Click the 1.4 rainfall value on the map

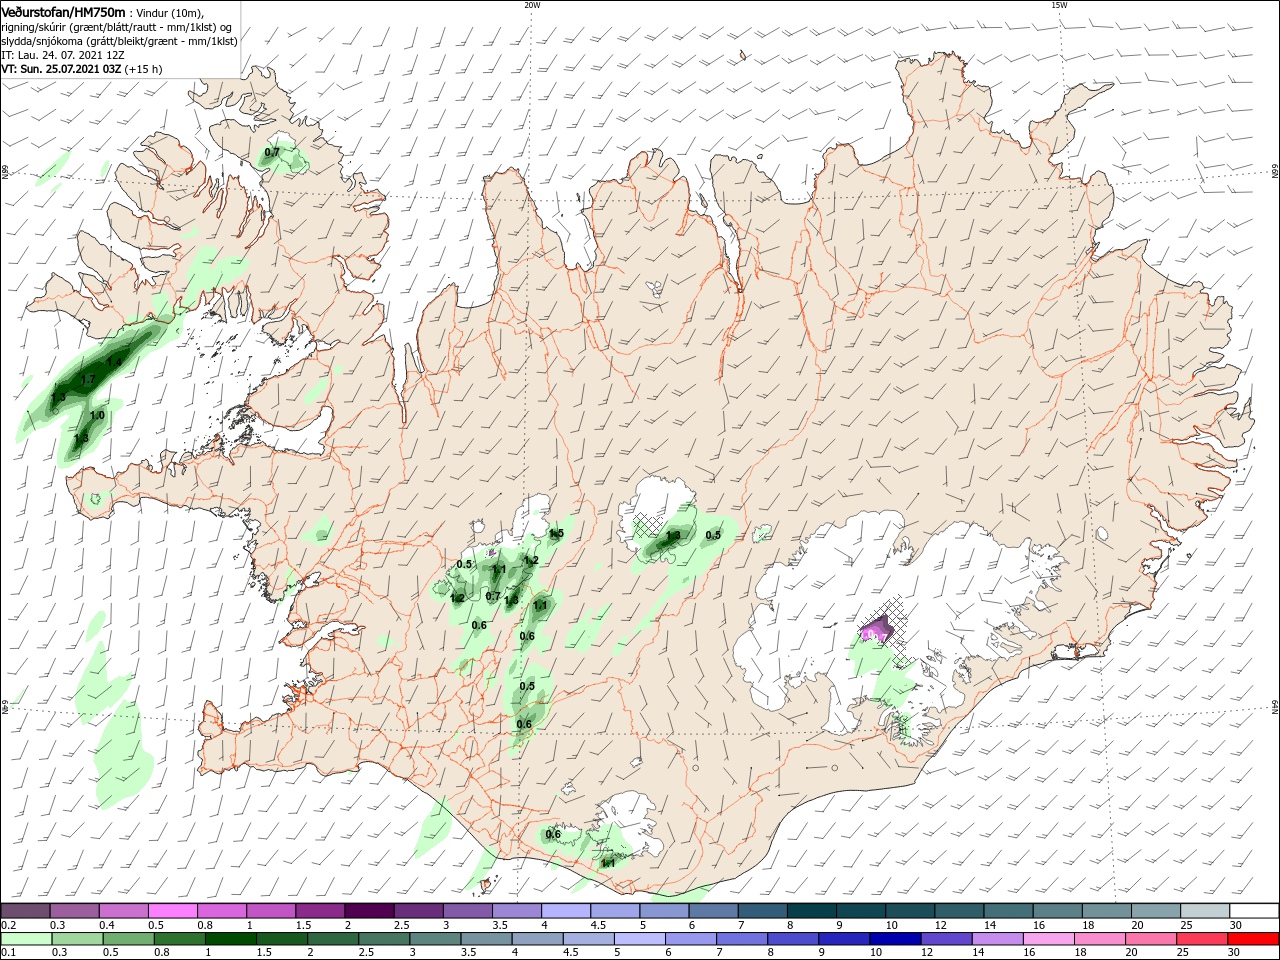tap(114, 362)
